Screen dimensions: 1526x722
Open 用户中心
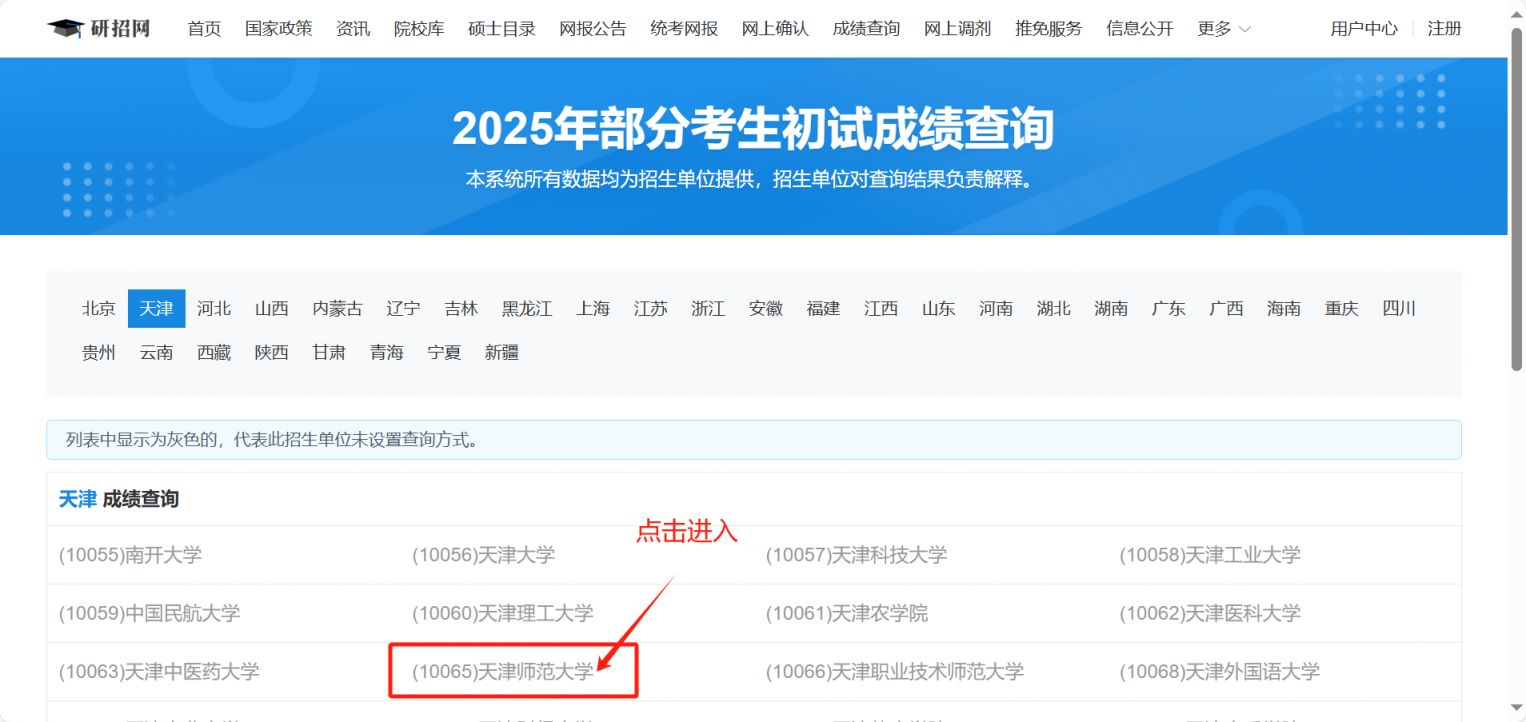[1364, 29]
